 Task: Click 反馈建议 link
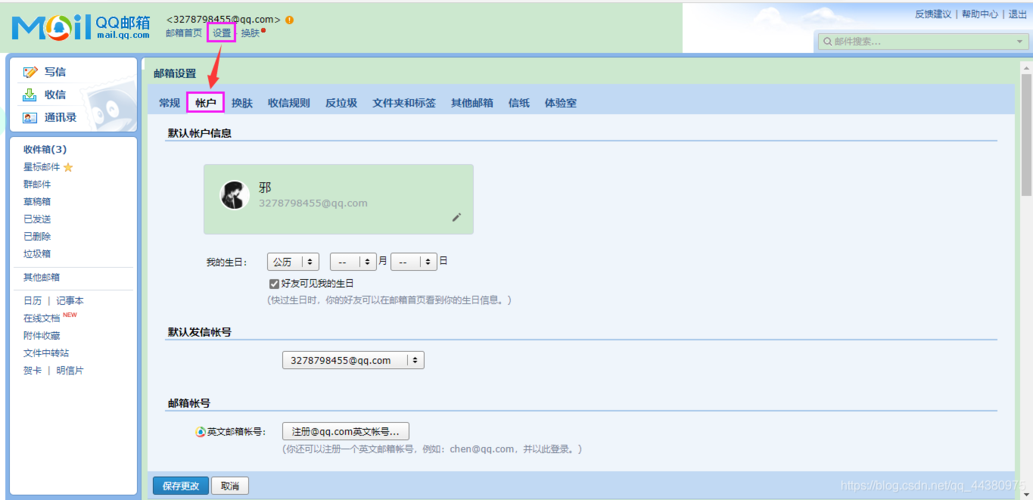pos(933,14)
